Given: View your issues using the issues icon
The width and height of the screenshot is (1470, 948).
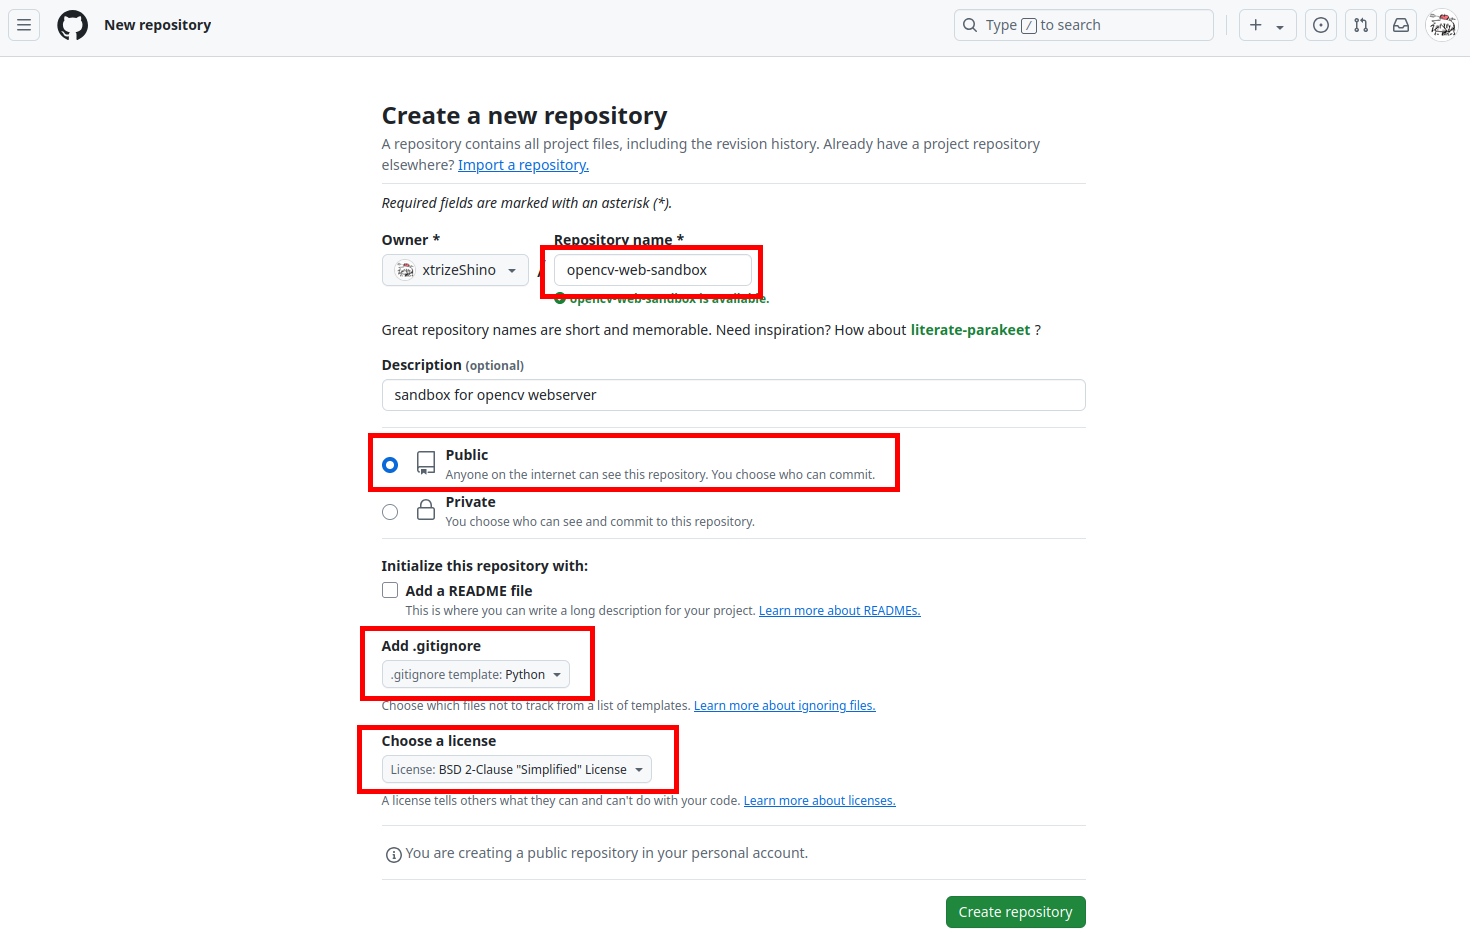Looking at the screenshot, I should click(1320, 24).
